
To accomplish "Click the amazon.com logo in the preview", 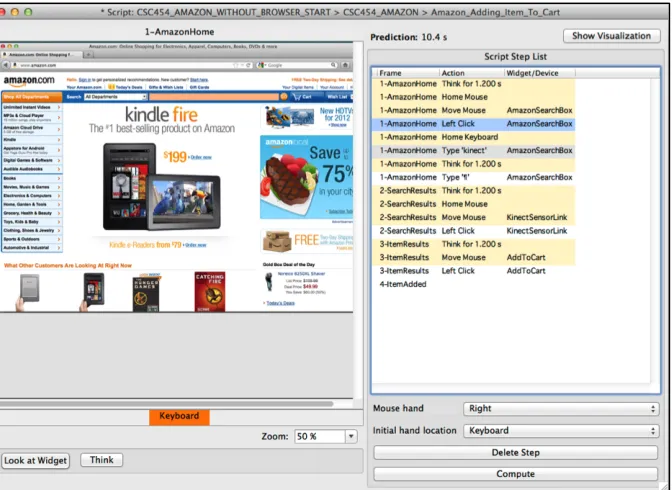I will coord(29,80).
